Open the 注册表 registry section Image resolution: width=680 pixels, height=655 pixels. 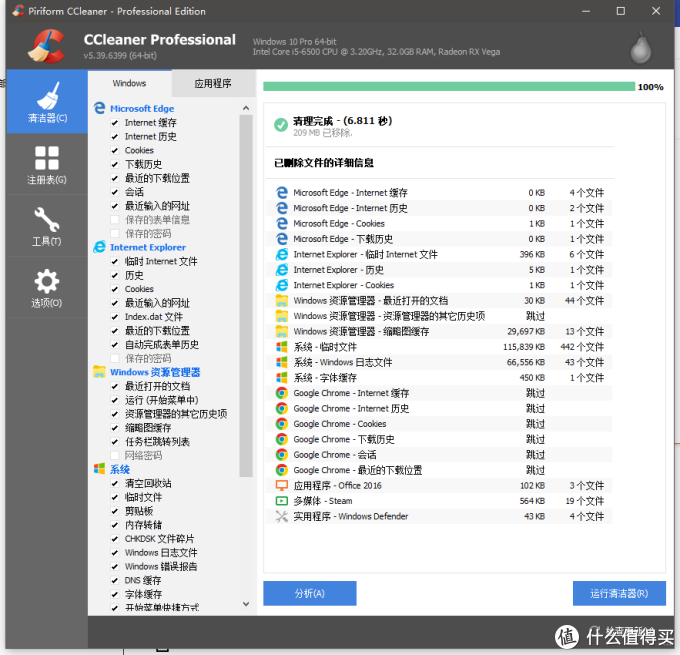(47, 164)
